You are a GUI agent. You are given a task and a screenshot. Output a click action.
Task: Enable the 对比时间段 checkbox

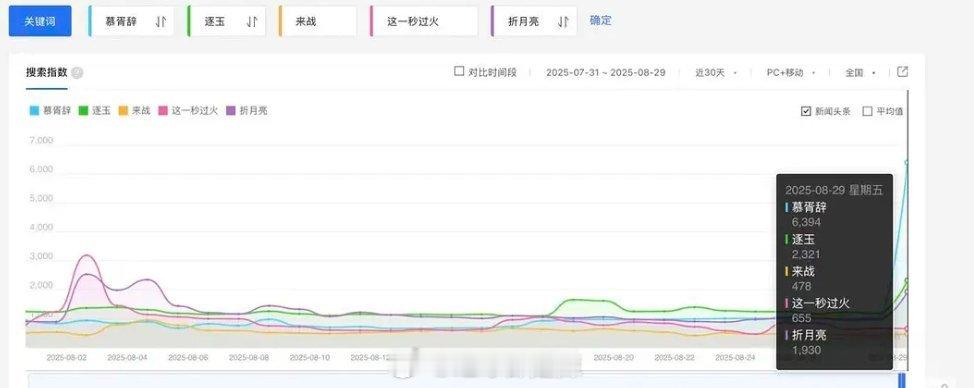[459, 71]
